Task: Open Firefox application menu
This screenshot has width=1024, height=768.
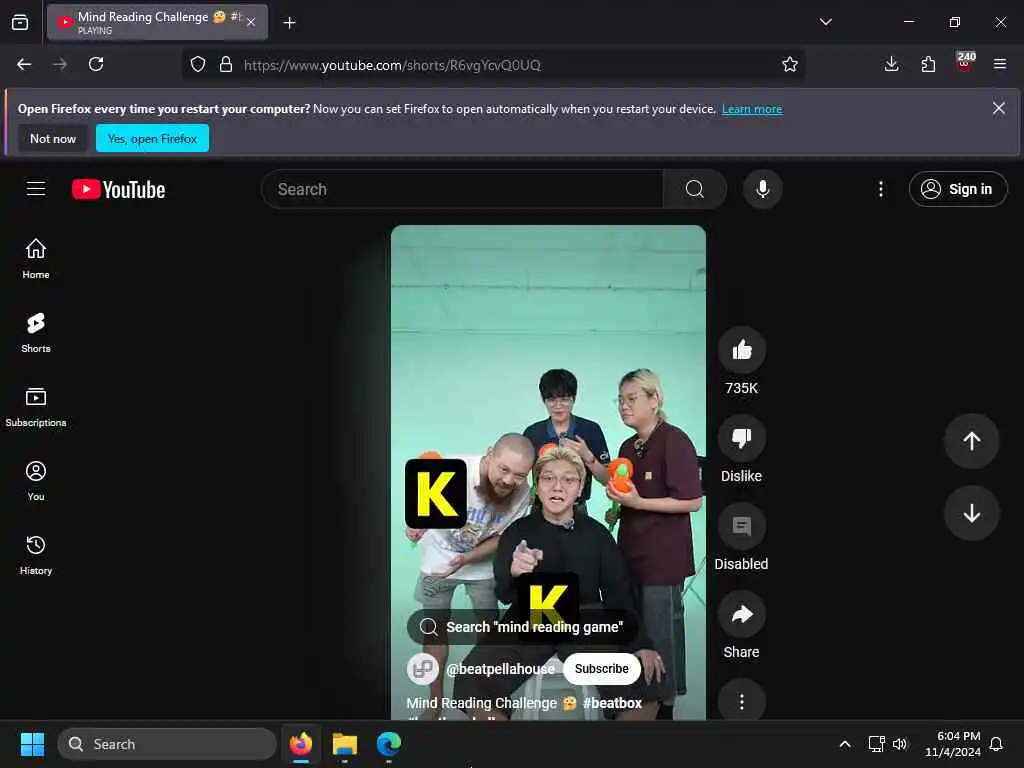Action: click(1000, 64)
